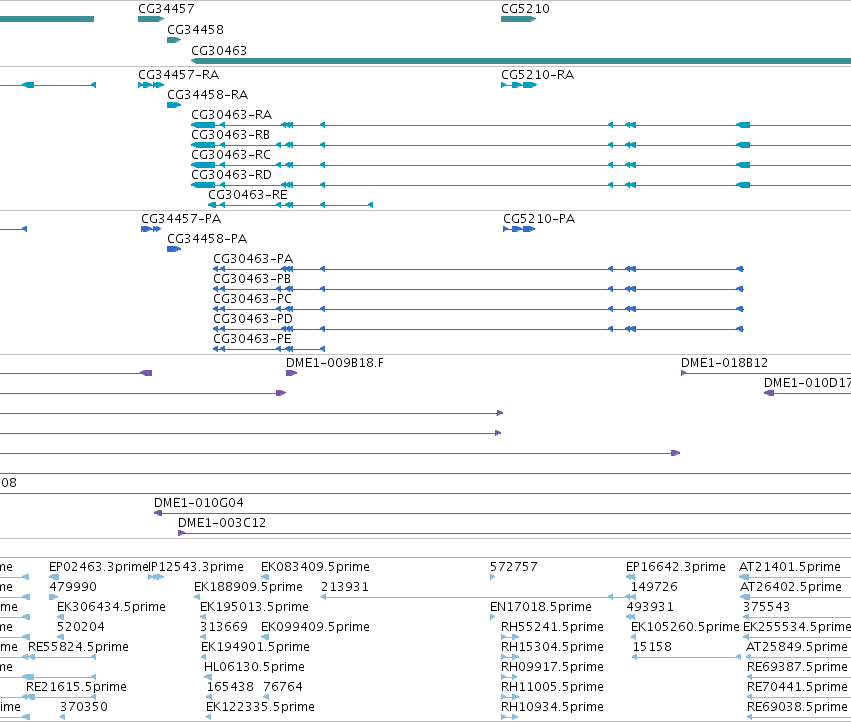
Task: Select transcript CG30463-RA label
Action: [x=232, y=115]
